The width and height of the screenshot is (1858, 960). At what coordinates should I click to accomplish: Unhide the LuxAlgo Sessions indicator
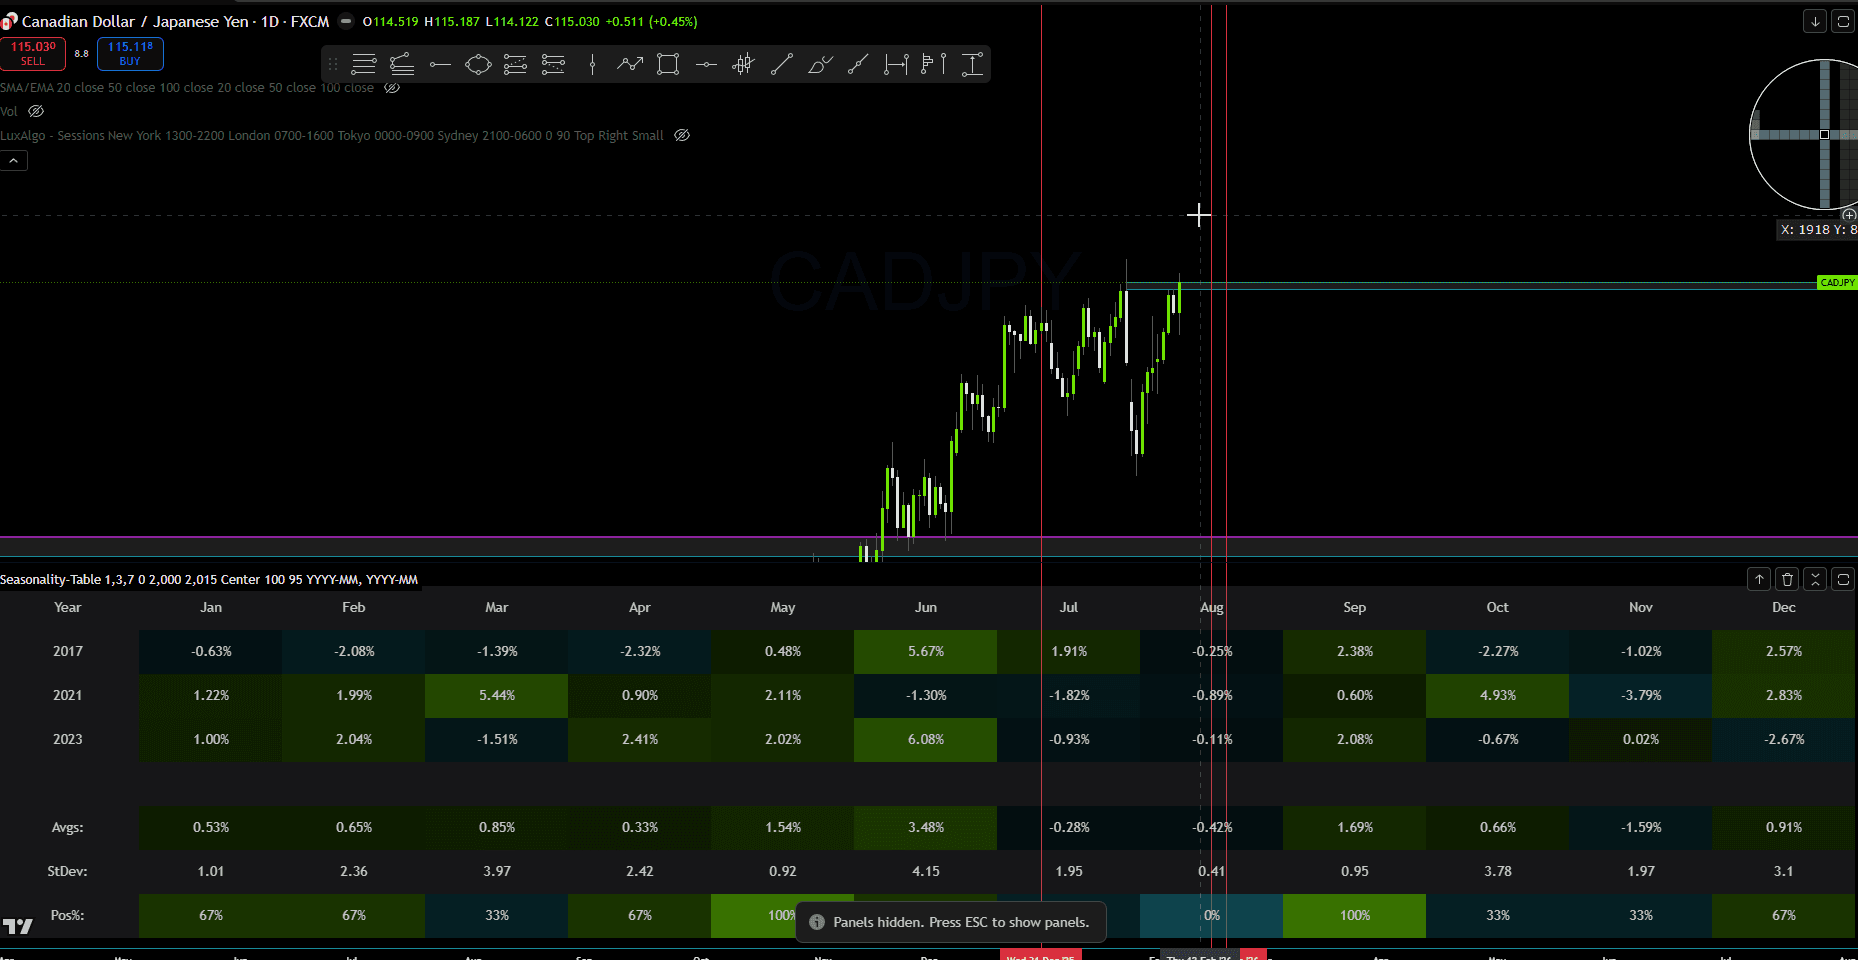pos(682,135)
